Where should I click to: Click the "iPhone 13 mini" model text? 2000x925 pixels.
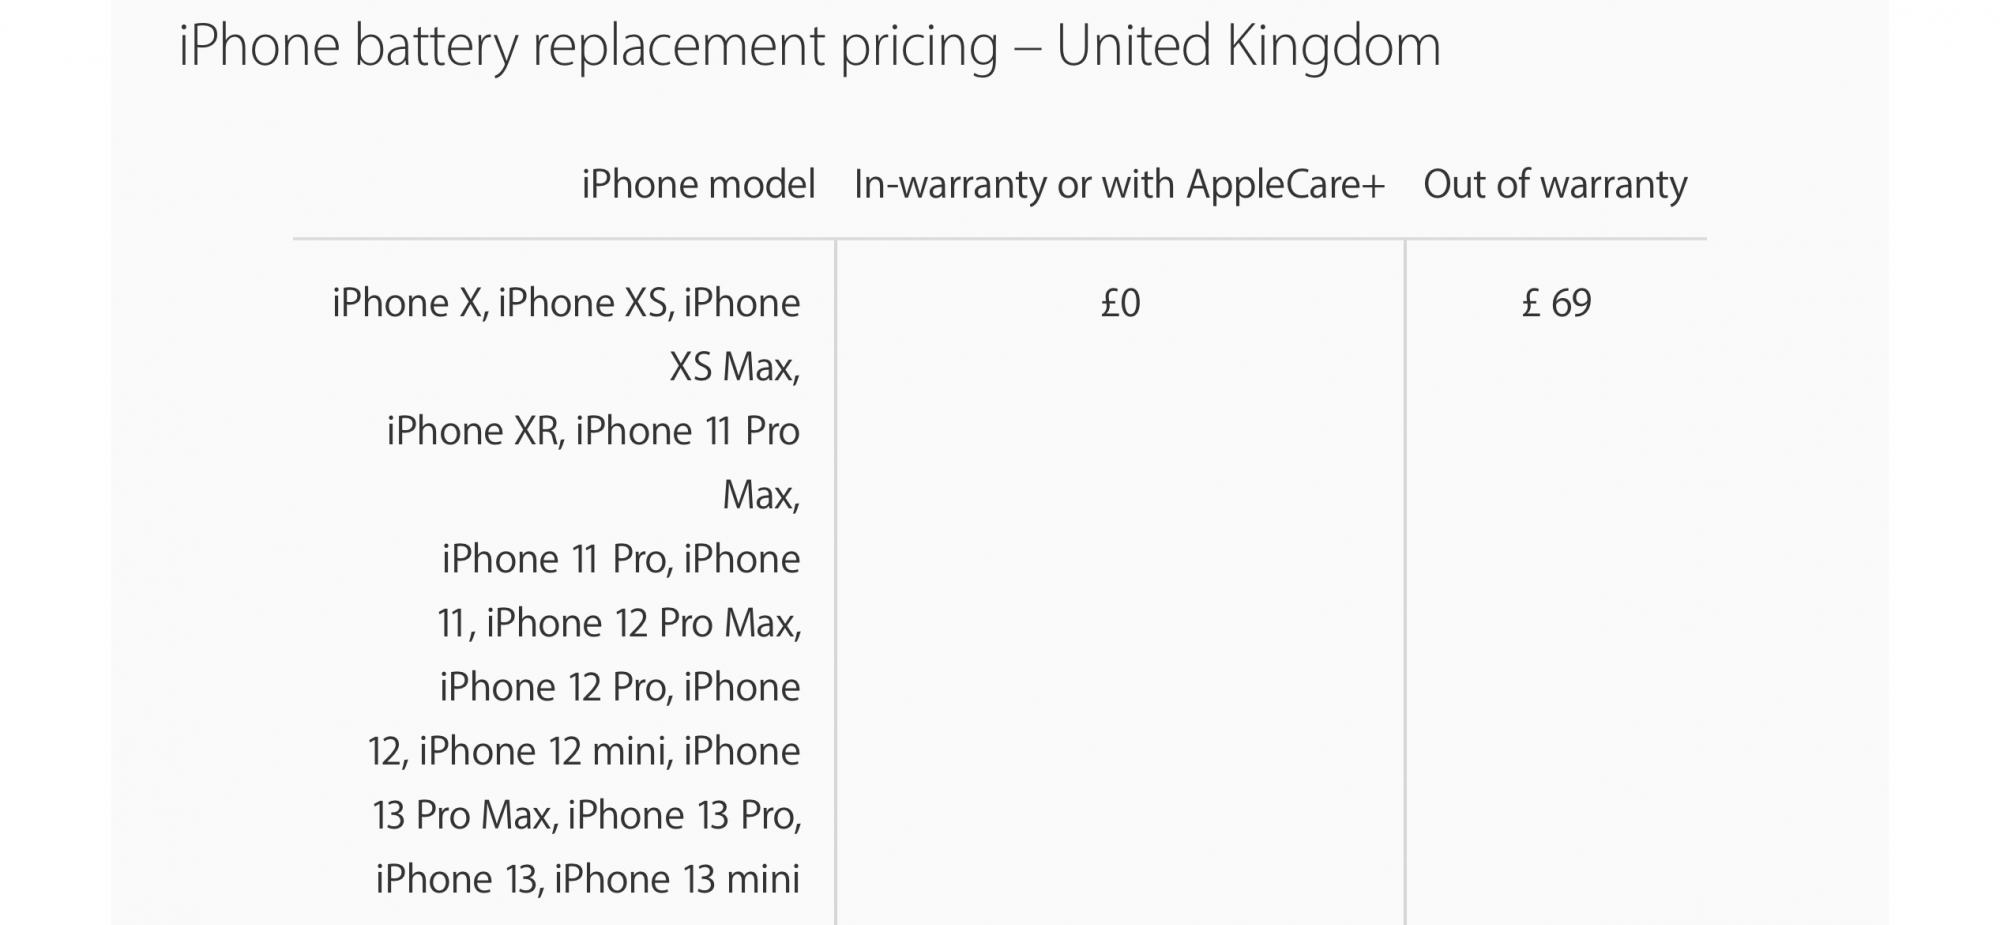point(677,879)
